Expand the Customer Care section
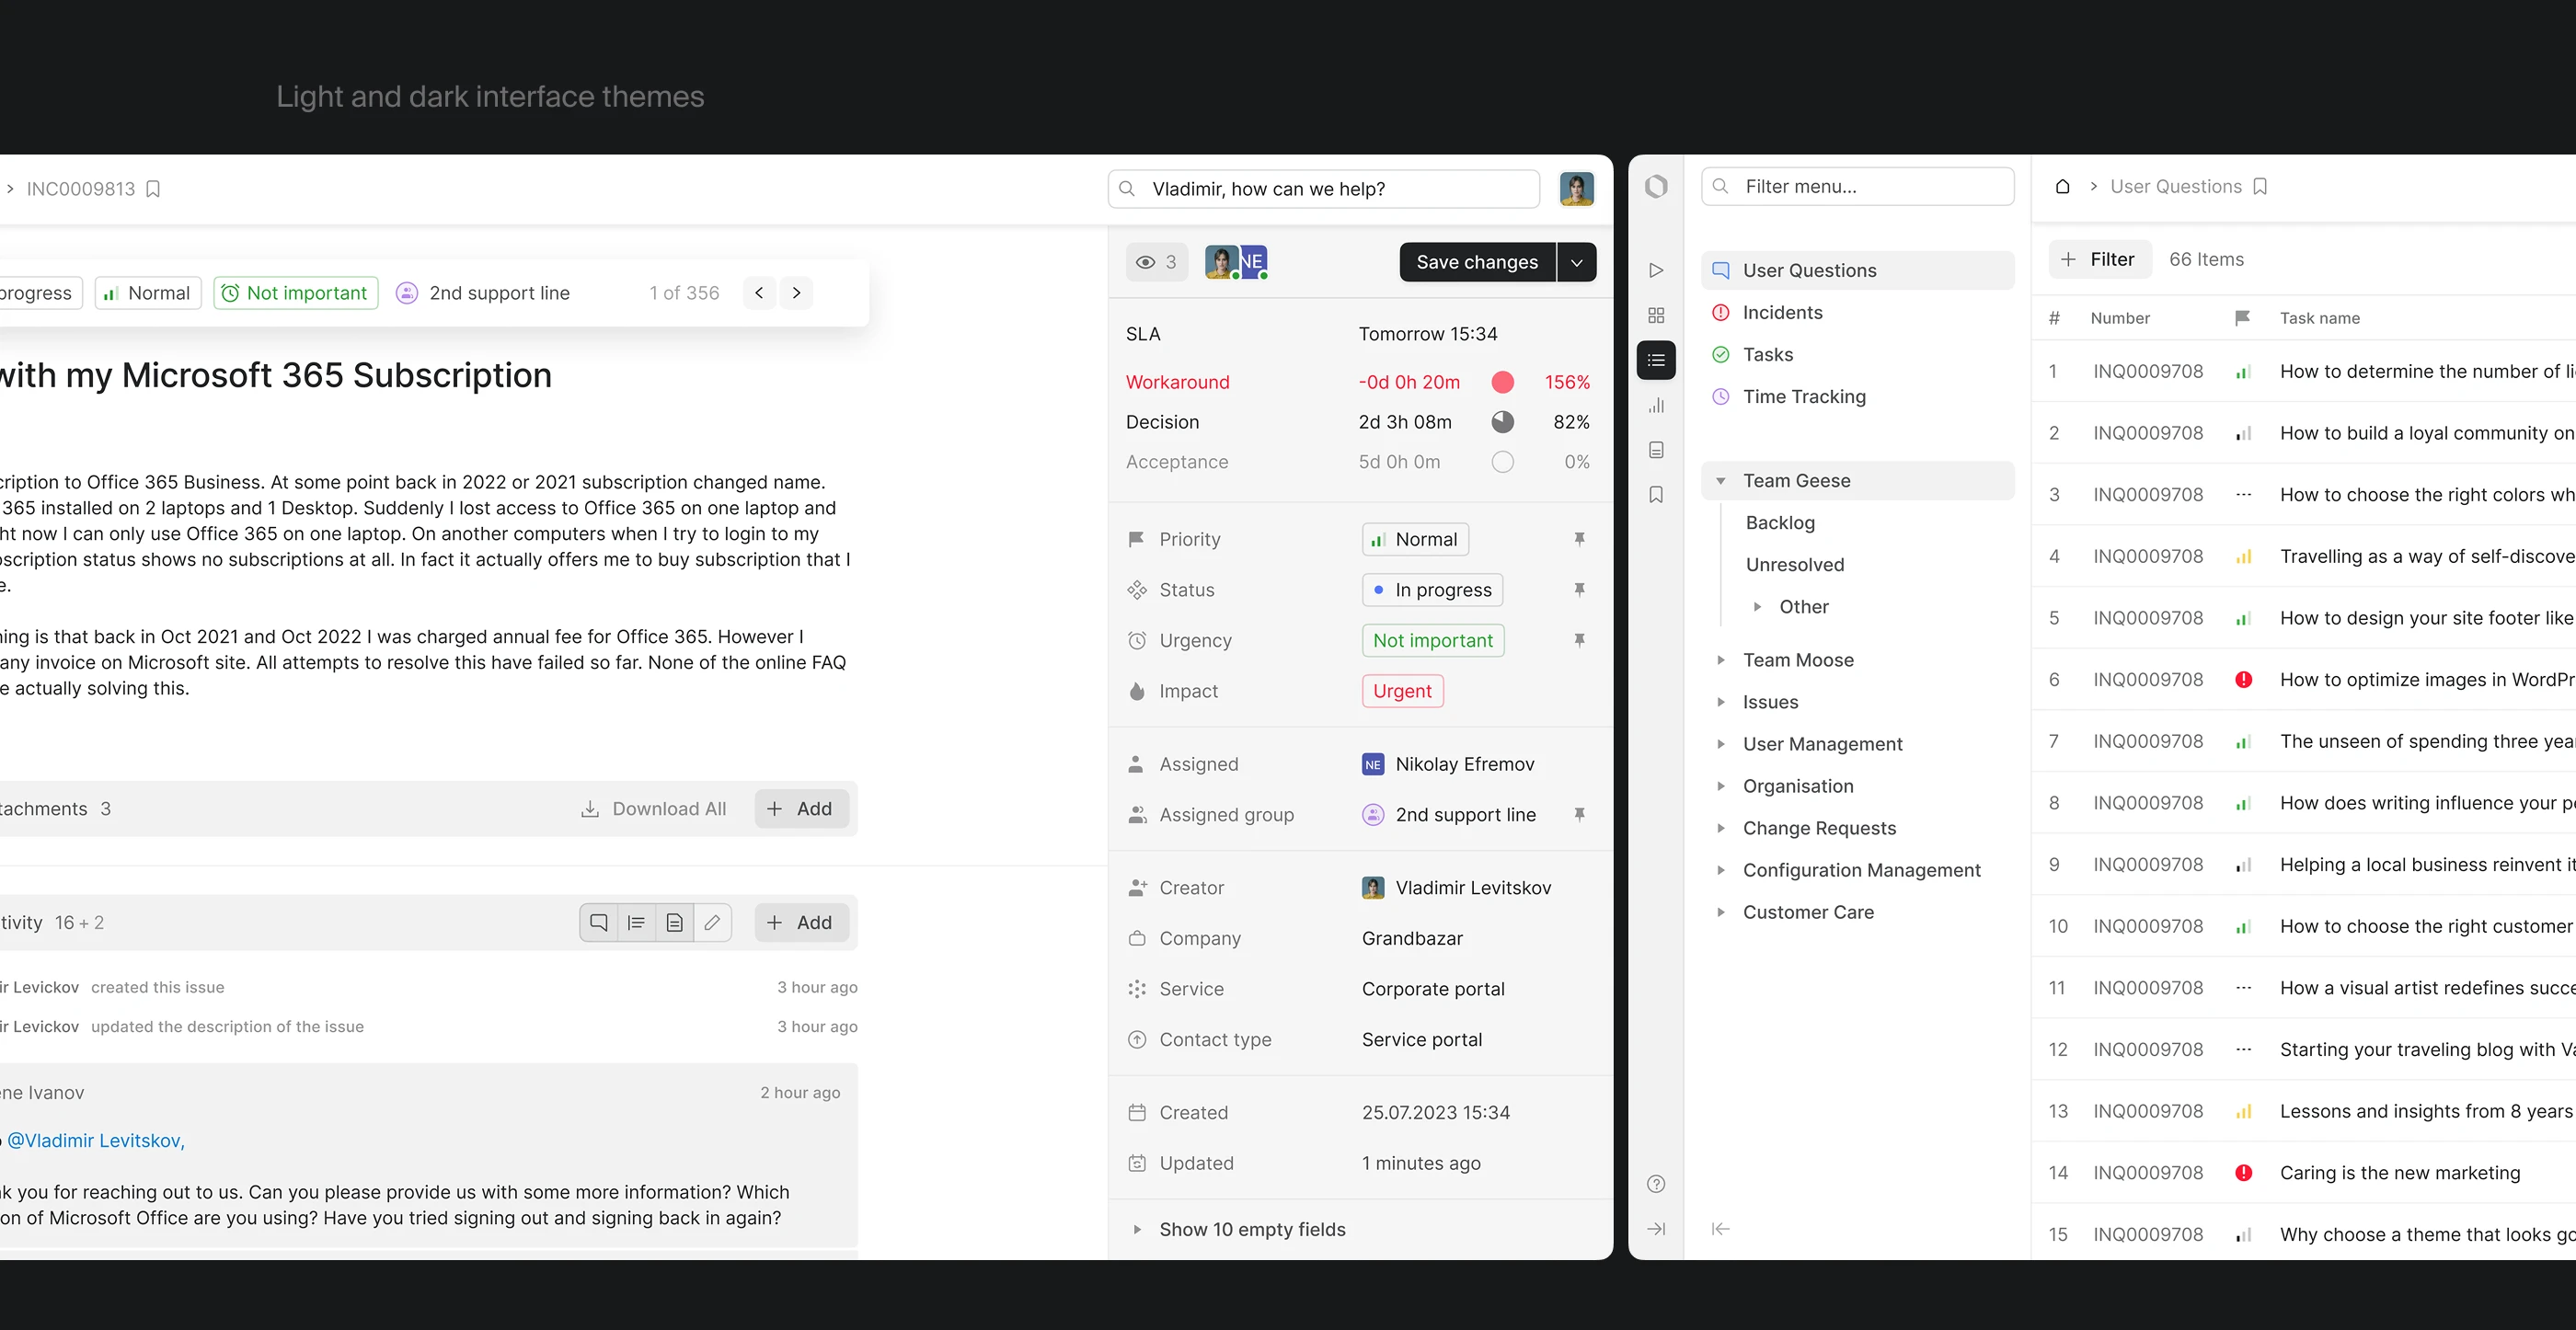Viewport: 2576px width, 1330px height. 1722,911
